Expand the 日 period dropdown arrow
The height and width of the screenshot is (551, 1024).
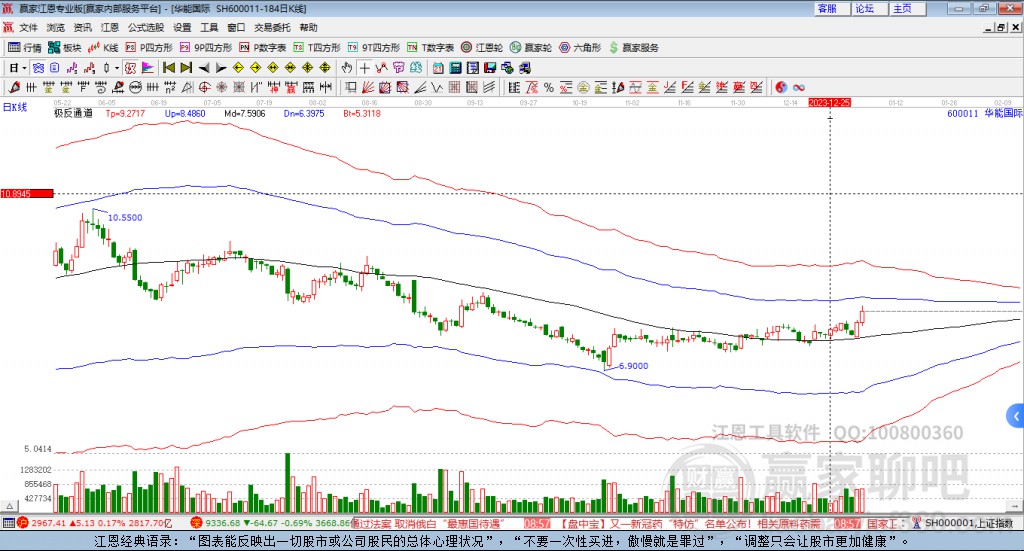[x=25, y=68]
